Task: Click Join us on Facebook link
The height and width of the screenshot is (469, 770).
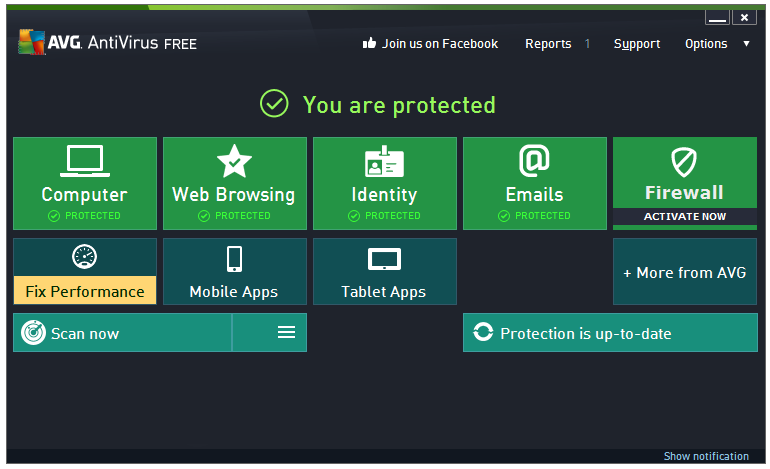Action: pyautogui.click(x=440, y=44)
